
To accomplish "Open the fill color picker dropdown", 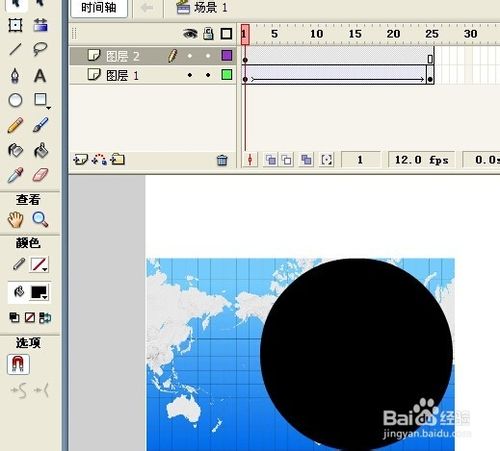I will point(40,292).
